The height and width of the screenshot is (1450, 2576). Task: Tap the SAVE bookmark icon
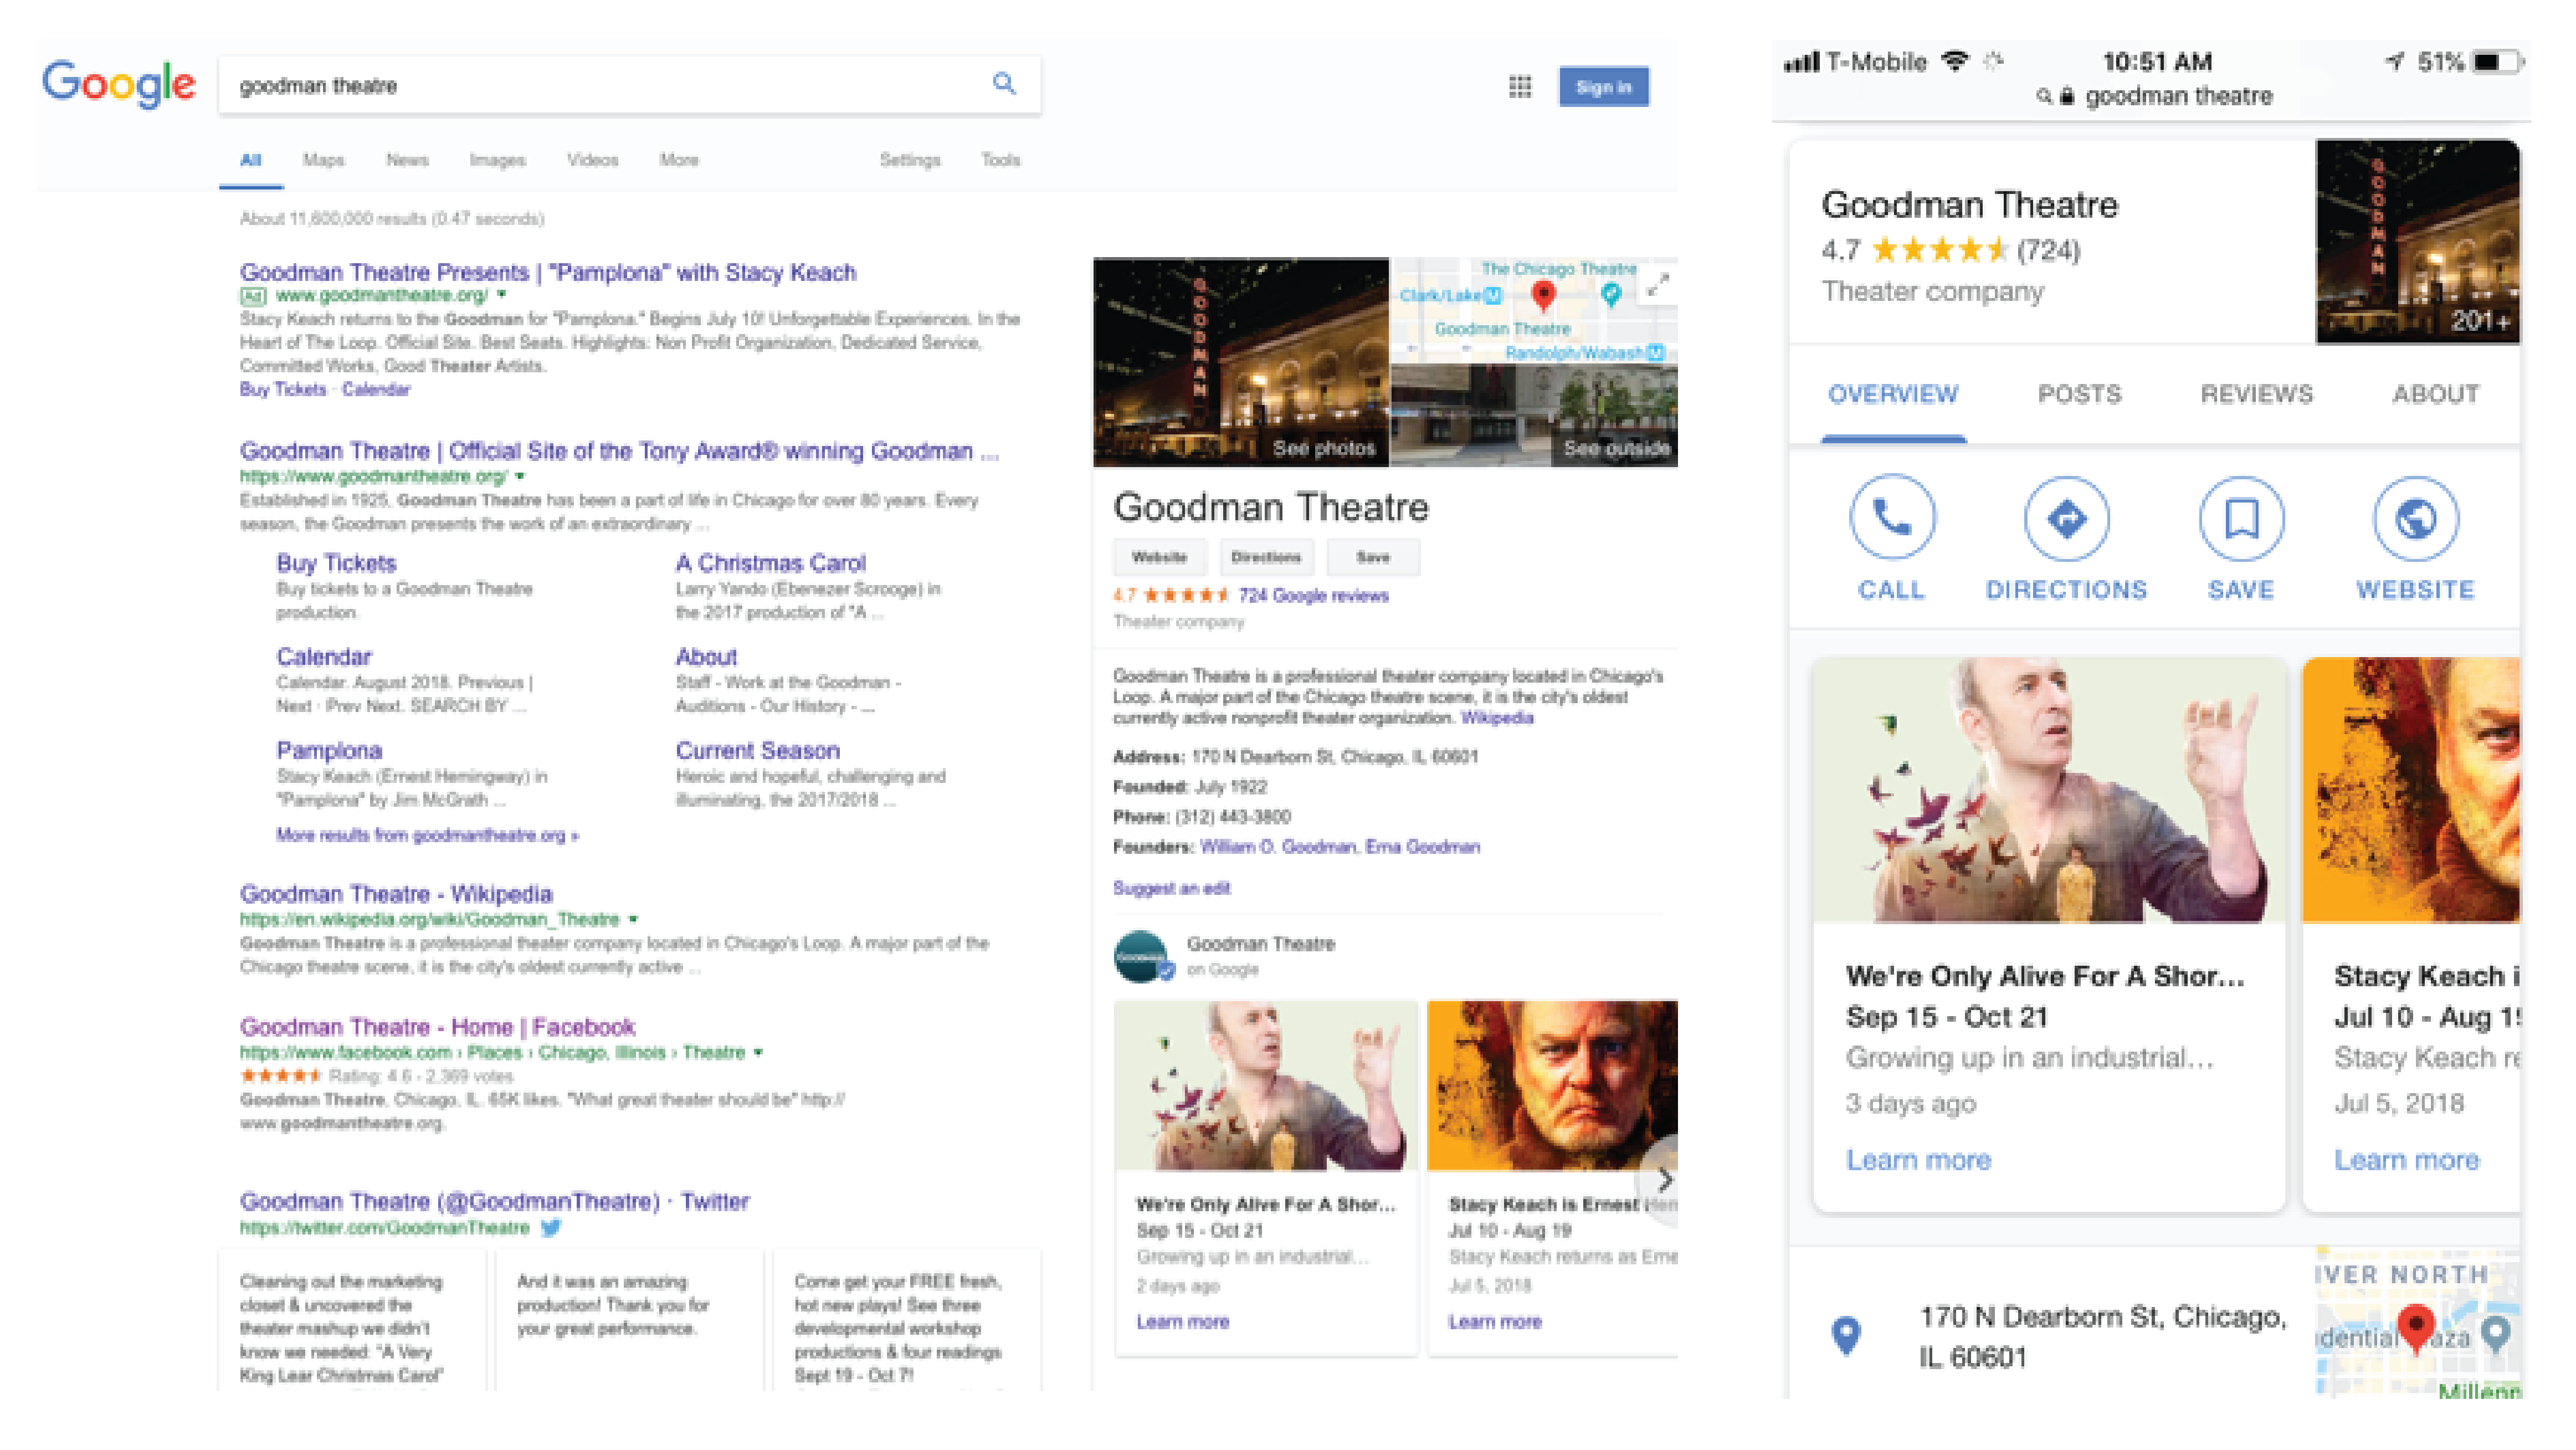(x=2241, y=518)
